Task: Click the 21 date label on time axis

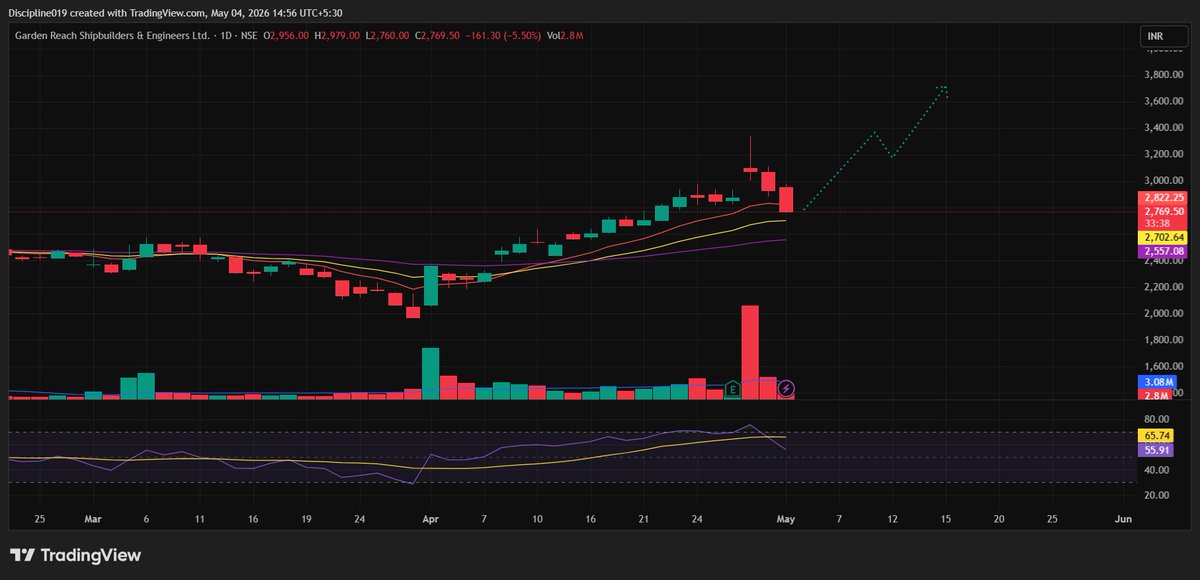Action: [x=644, y=520]
